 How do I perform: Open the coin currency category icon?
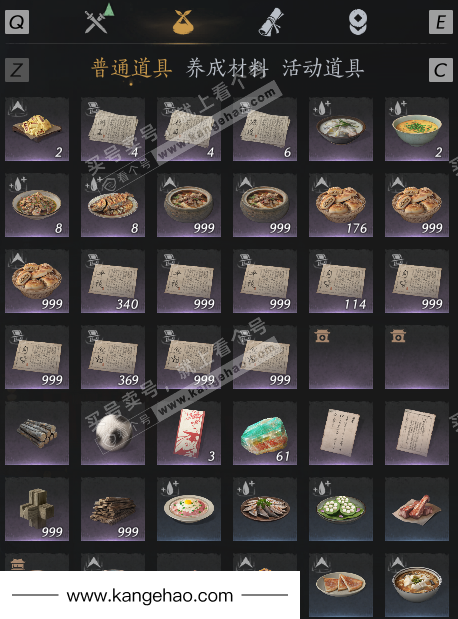(358, 22)
